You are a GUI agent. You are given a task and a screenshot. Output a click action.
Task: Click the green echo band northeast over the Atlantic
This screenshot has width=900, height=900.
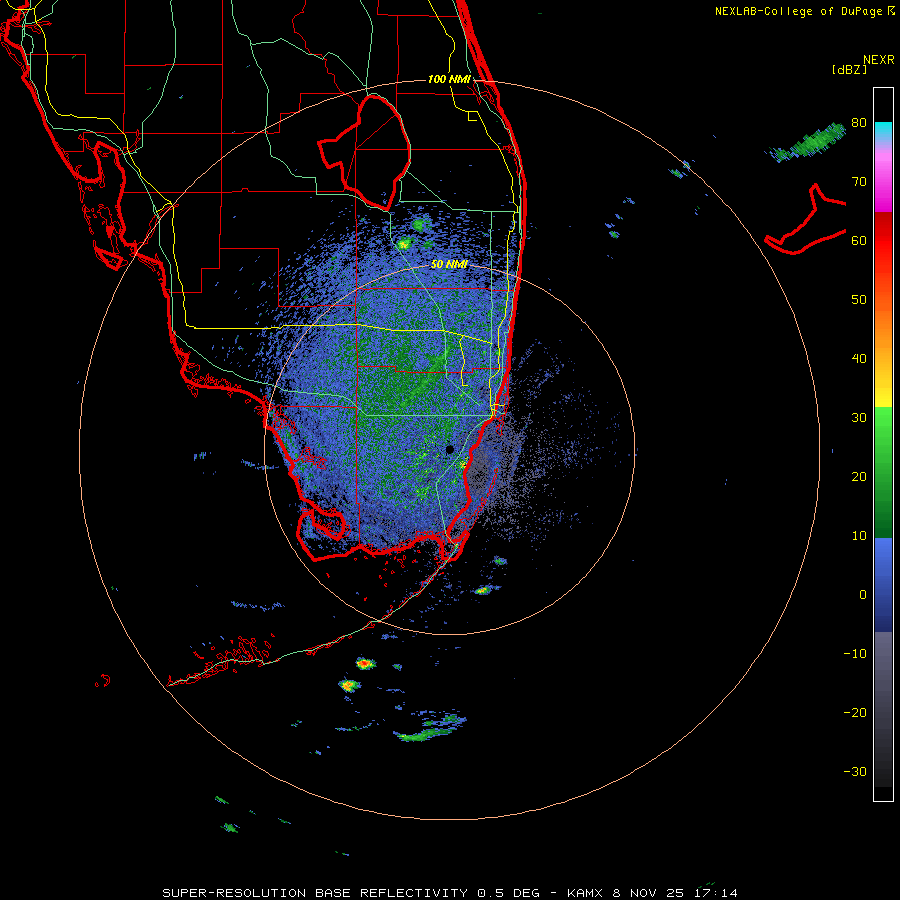pos(806,143)
